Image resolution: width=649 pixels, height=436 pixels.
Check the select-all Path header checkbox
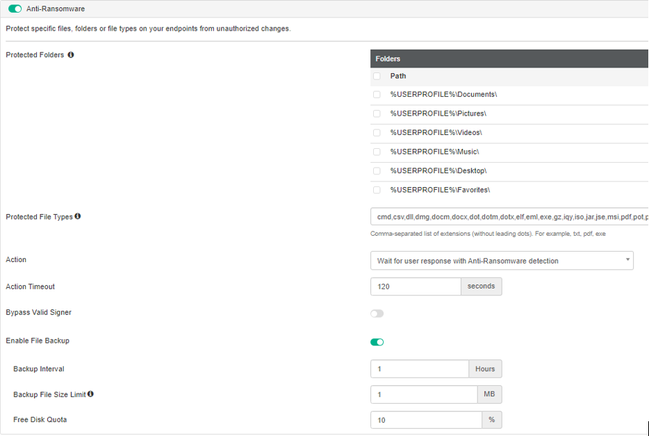[376, 76]
